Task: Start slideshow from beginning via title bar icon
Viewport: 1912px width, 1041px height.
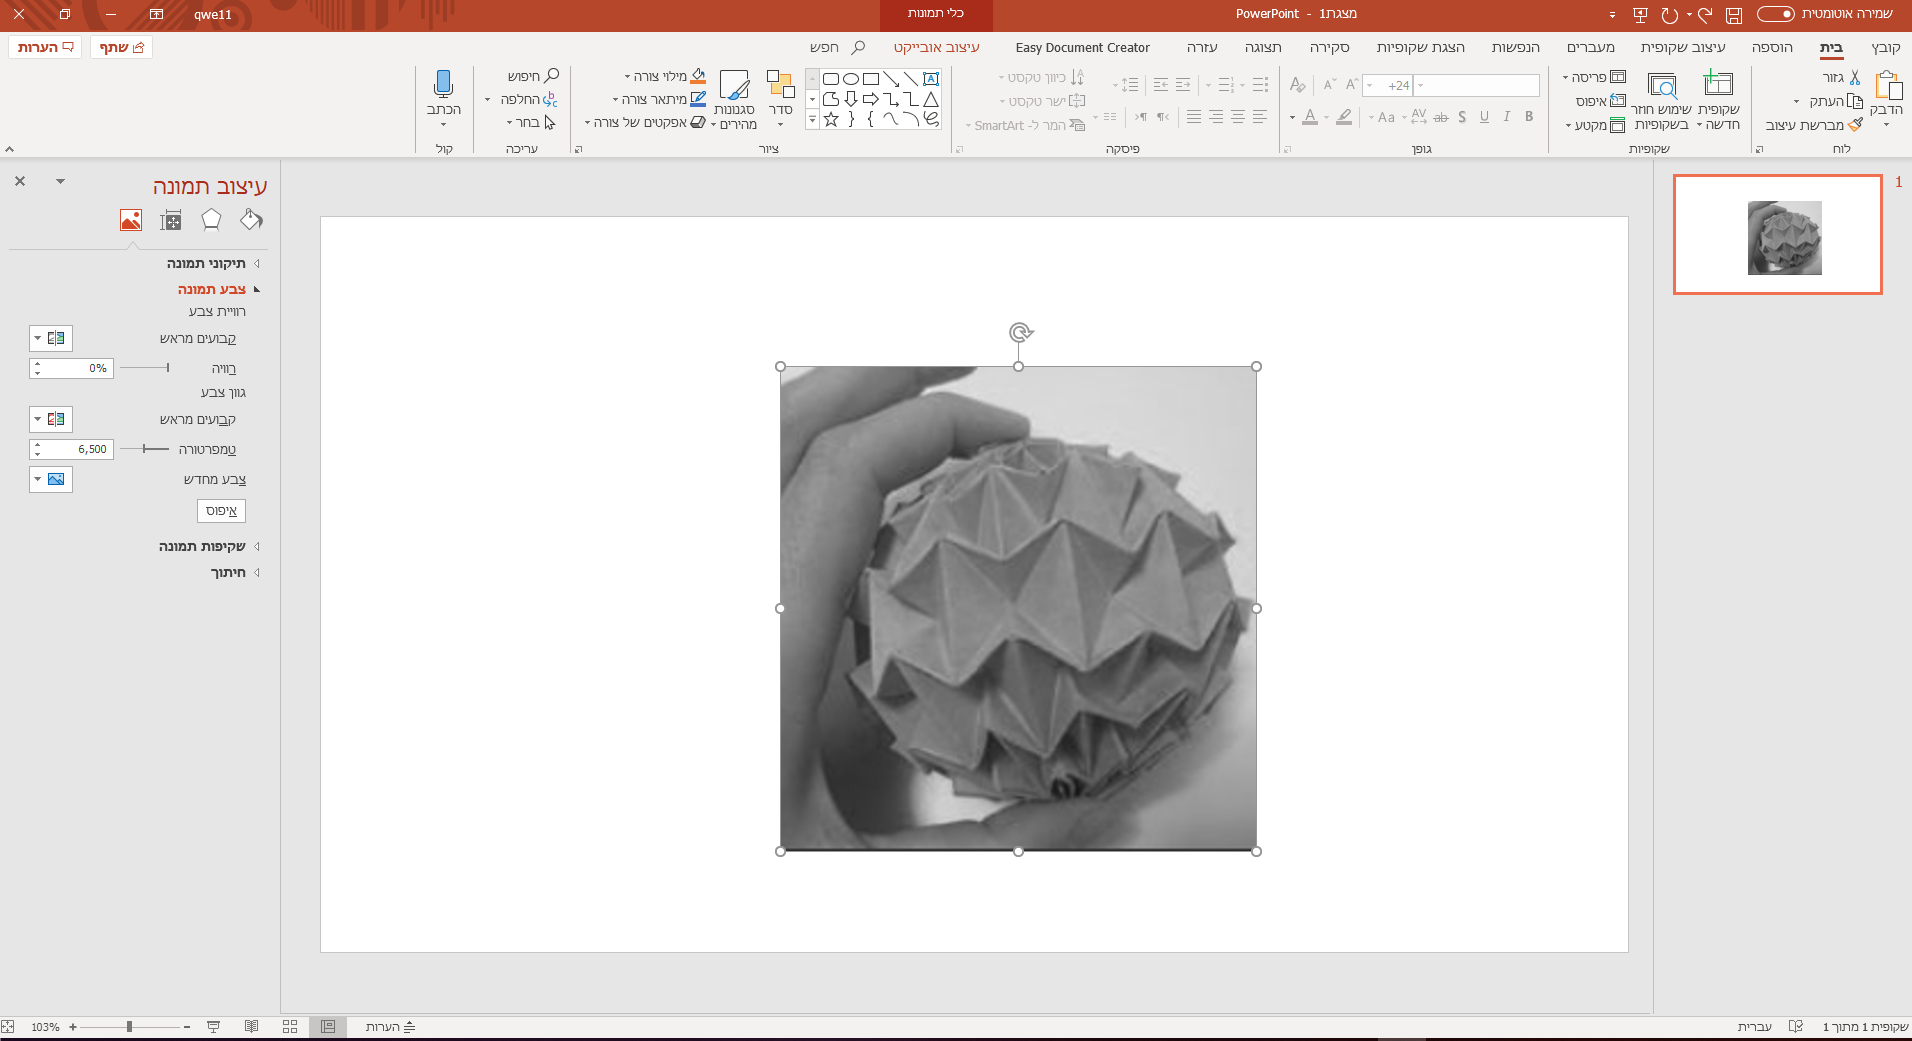Action: [1640, 15]
